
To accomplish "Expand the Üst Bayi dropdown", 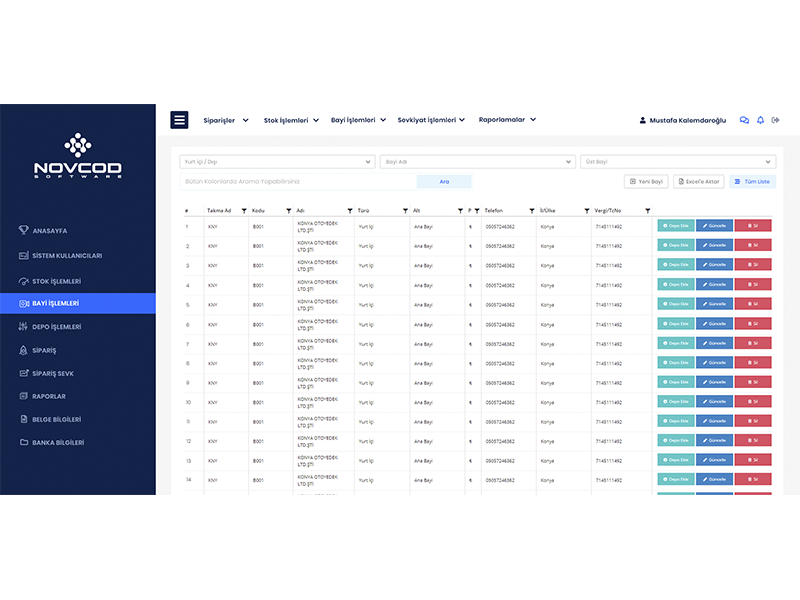I will (677, 161).
